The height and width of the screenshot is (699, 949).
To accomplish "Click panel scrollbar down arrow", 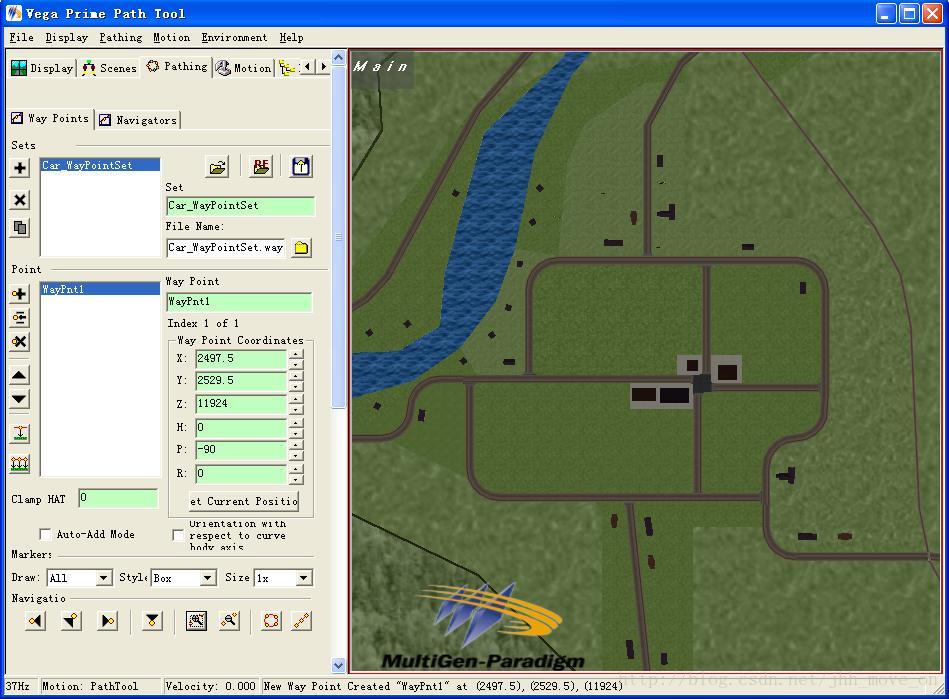I will point(339,665).
